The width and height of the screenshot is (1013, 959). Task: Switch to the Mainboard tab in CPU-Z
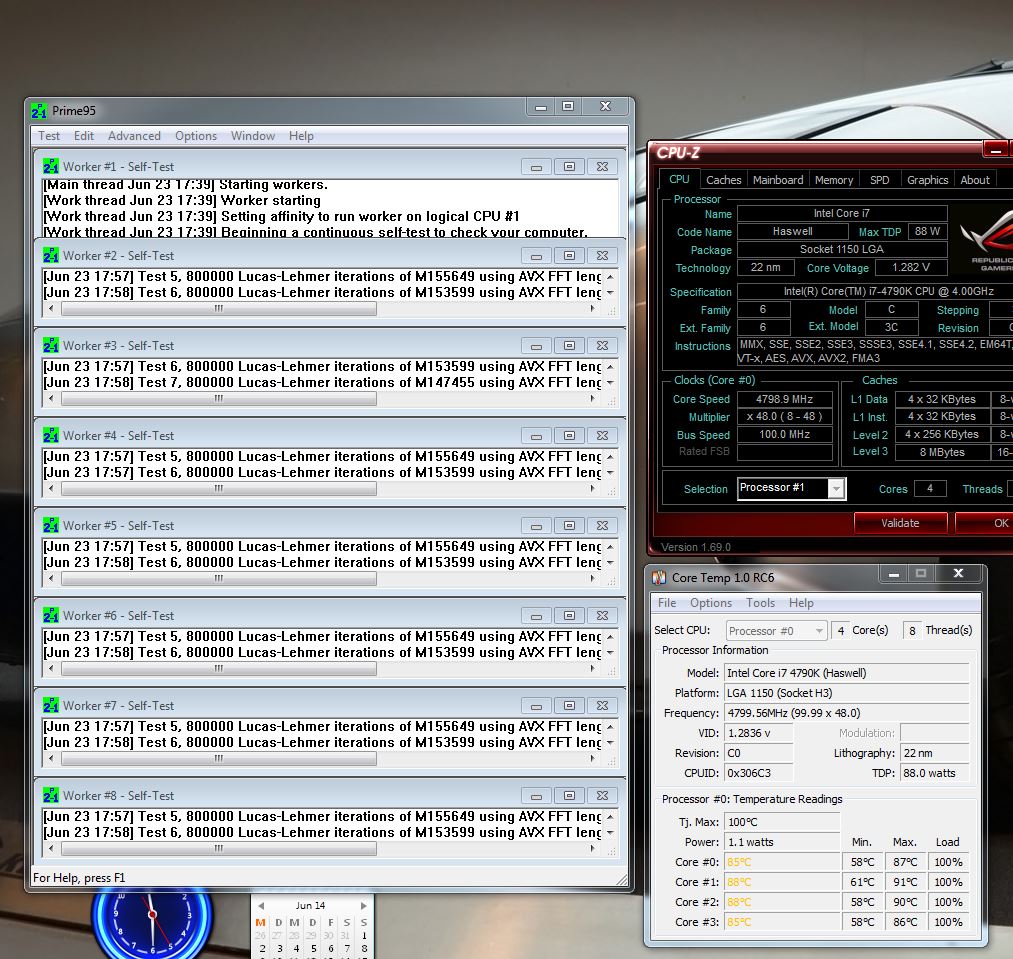778,180
